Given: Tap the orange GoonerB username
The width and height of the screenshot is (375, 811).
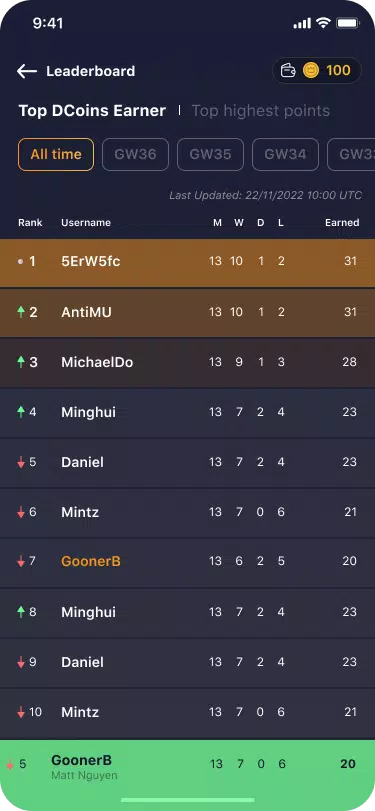Looking at the screenshot, I should pyautogui.click(x=91, y=561).
